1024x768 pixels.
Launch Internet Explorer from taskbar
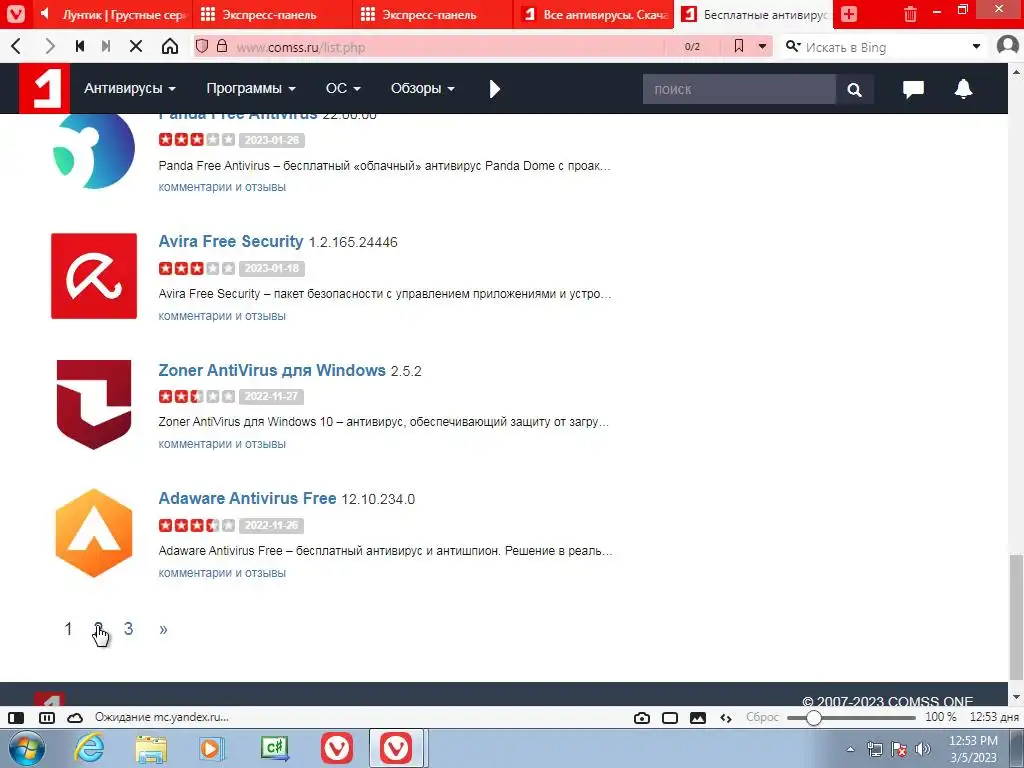[x=89, y=748]
